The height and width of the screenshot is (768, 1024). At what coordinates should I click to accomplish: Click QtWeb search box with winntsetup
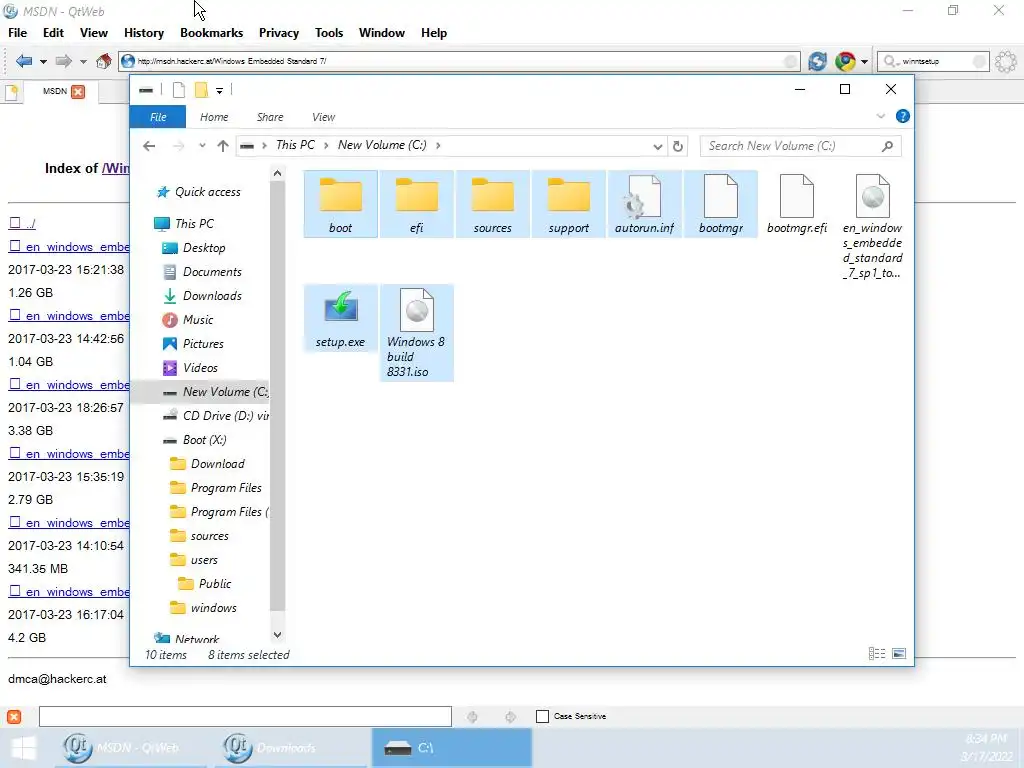point(933,61)
